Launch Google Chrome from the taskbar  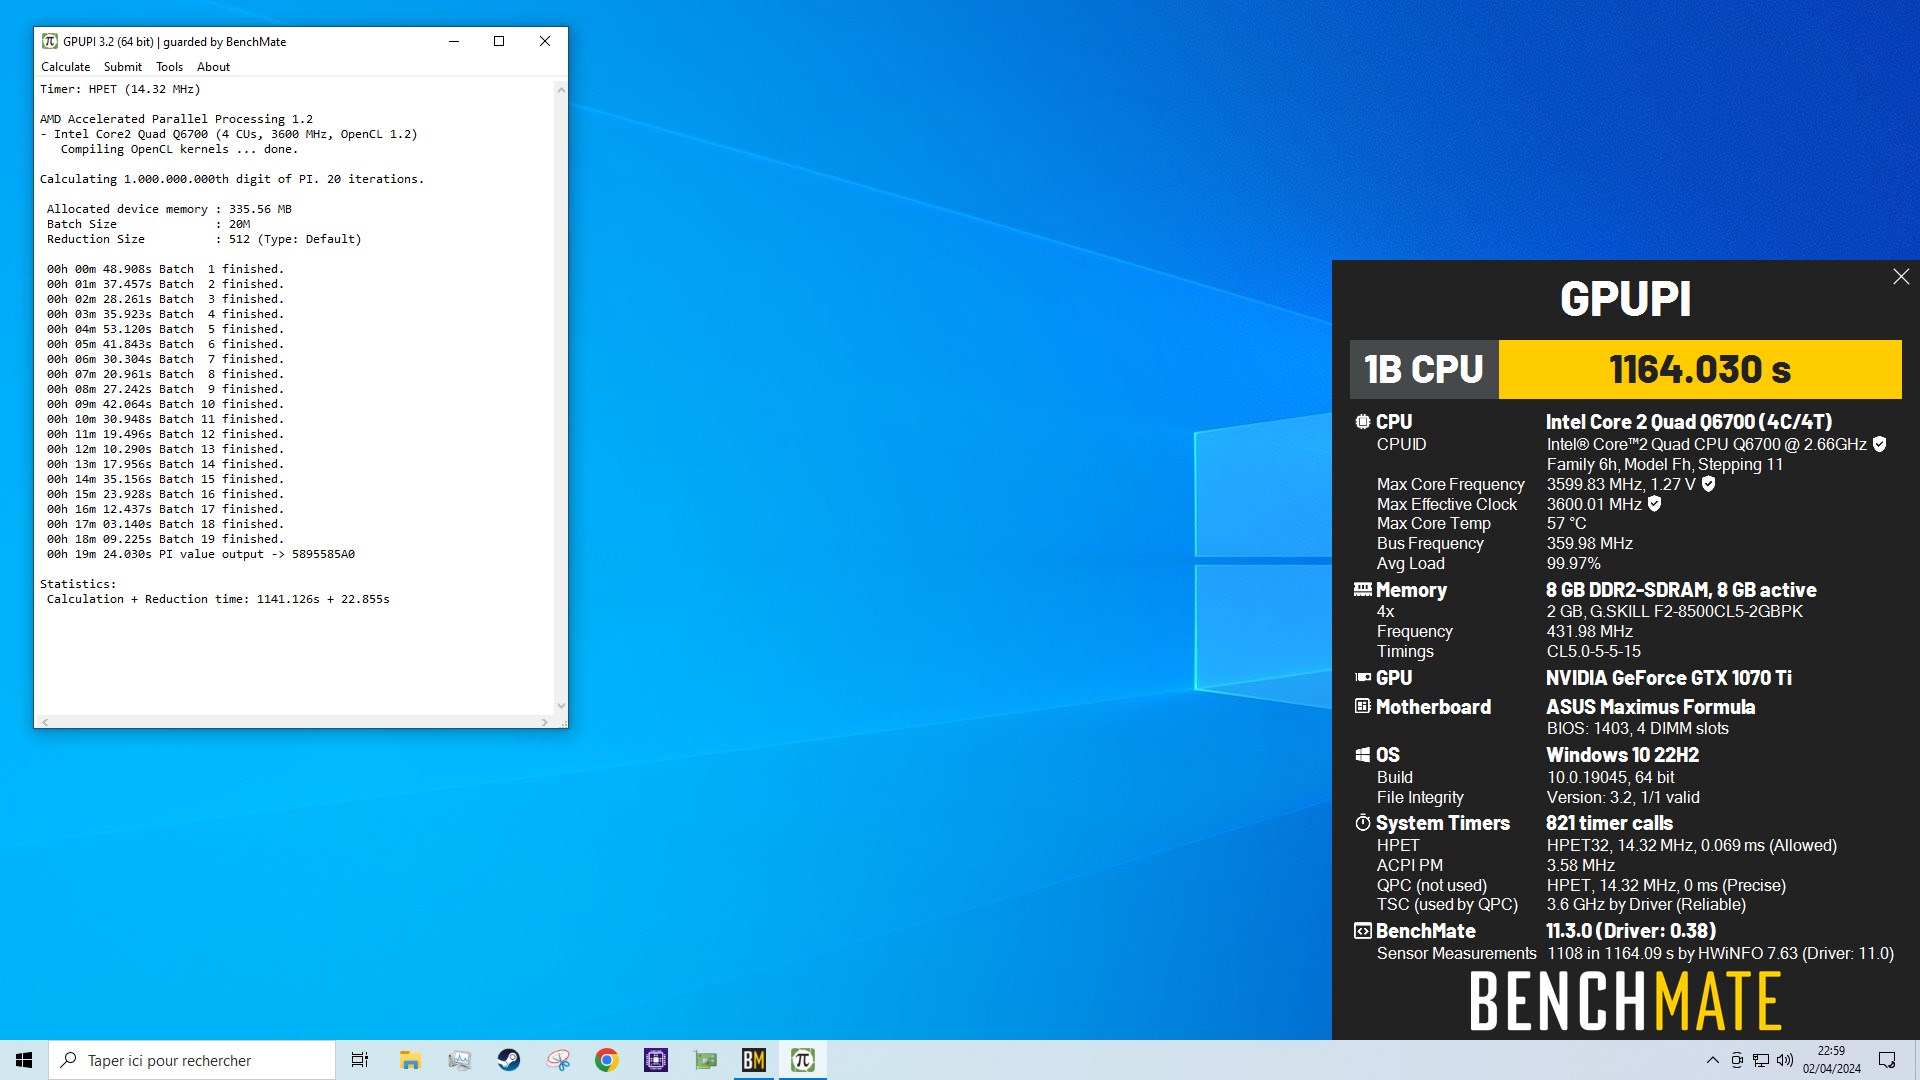point(607,1060)
